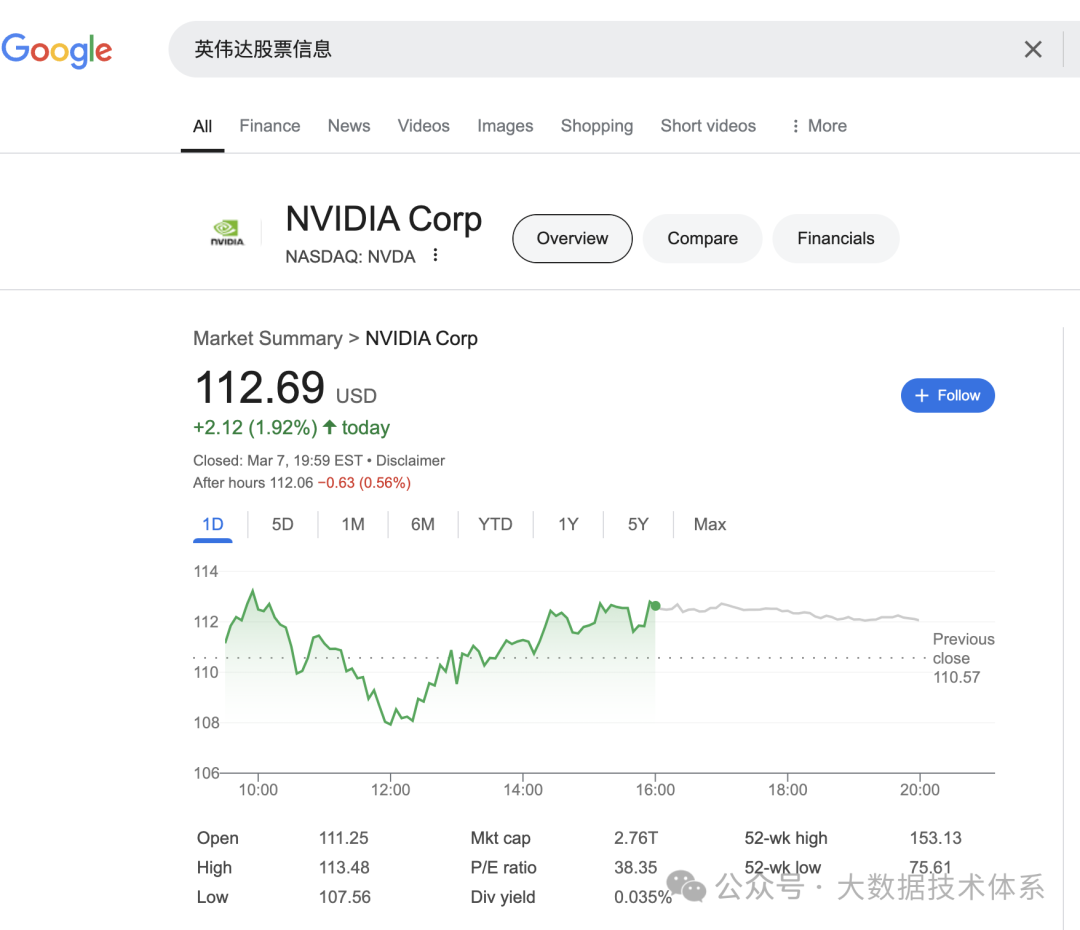Switch to the Finance tab
Image resolution: width=1080 pixels, height=930 pixels.
point(269,126)
